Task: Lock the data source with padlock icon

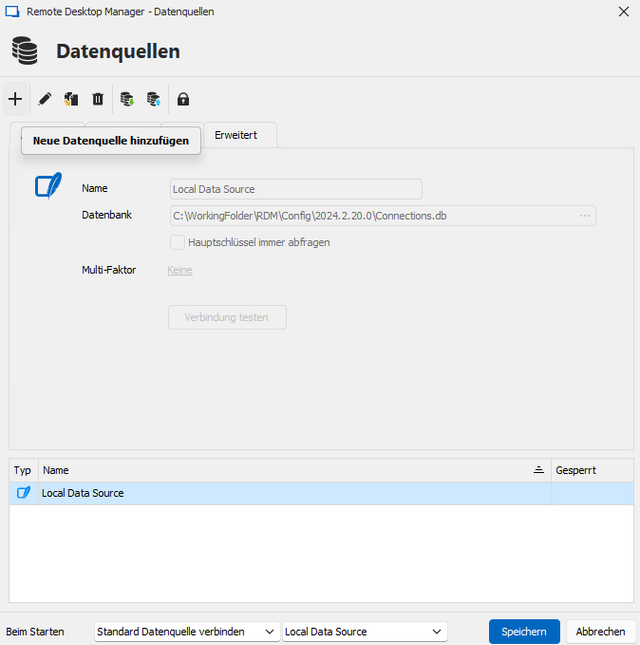Action: [183, 99]
